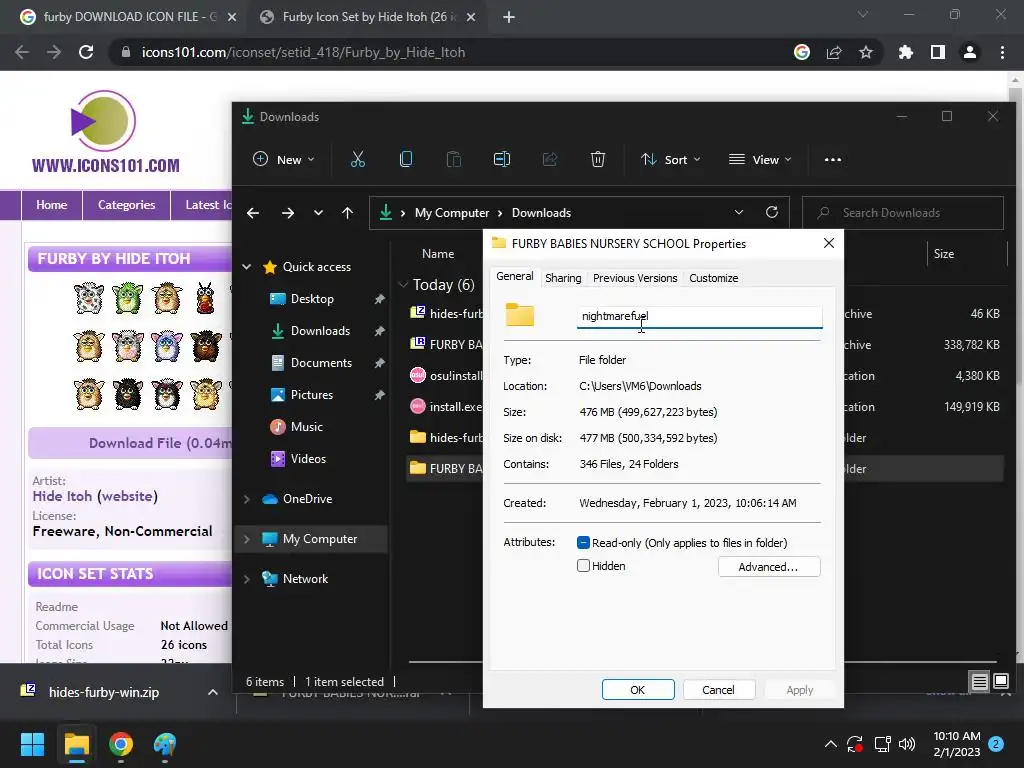Image resolution: width=1024 pixels, height=768 pixels.
Task: Refresh the Downloads folder view
Action: pos(772,212)
